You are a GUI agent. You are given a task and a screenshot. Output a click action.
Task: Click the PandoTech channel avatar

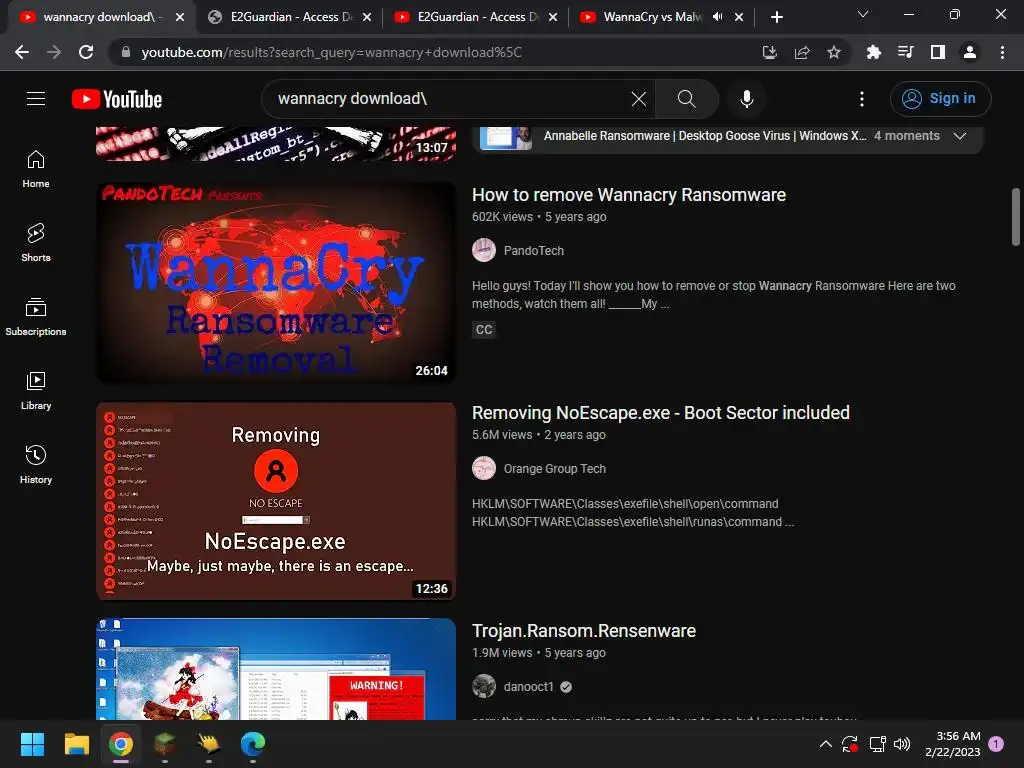484,250
